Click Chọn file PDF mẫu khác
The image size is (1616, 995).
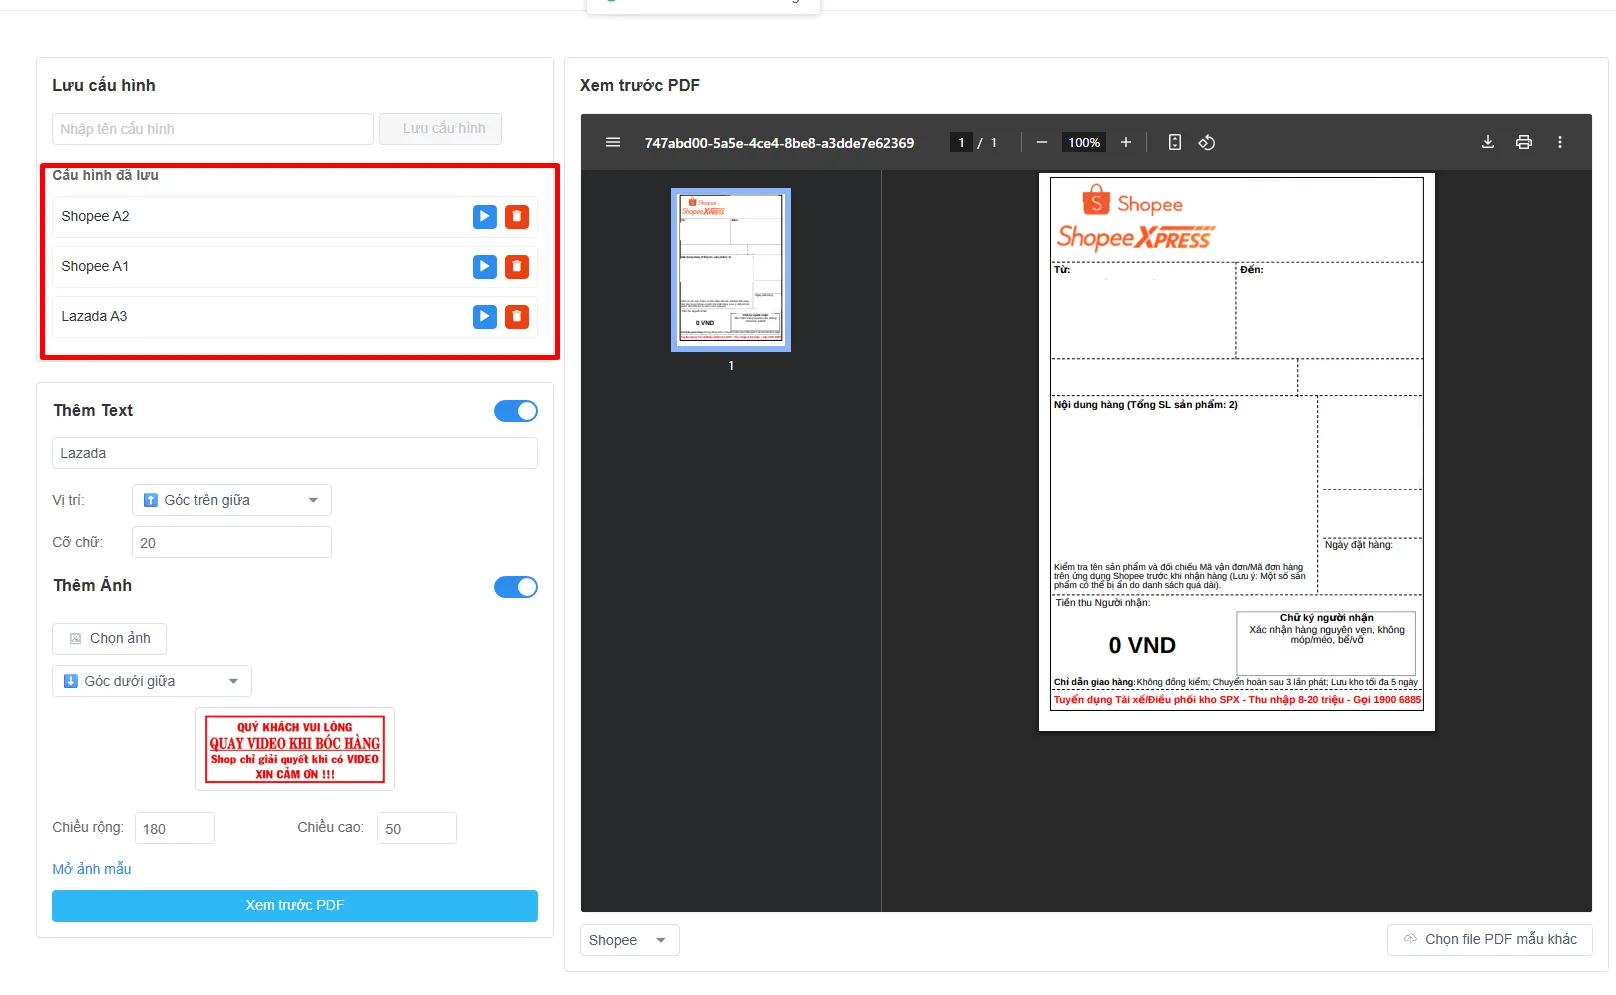pyautogui.click(x=1490, y=940)
